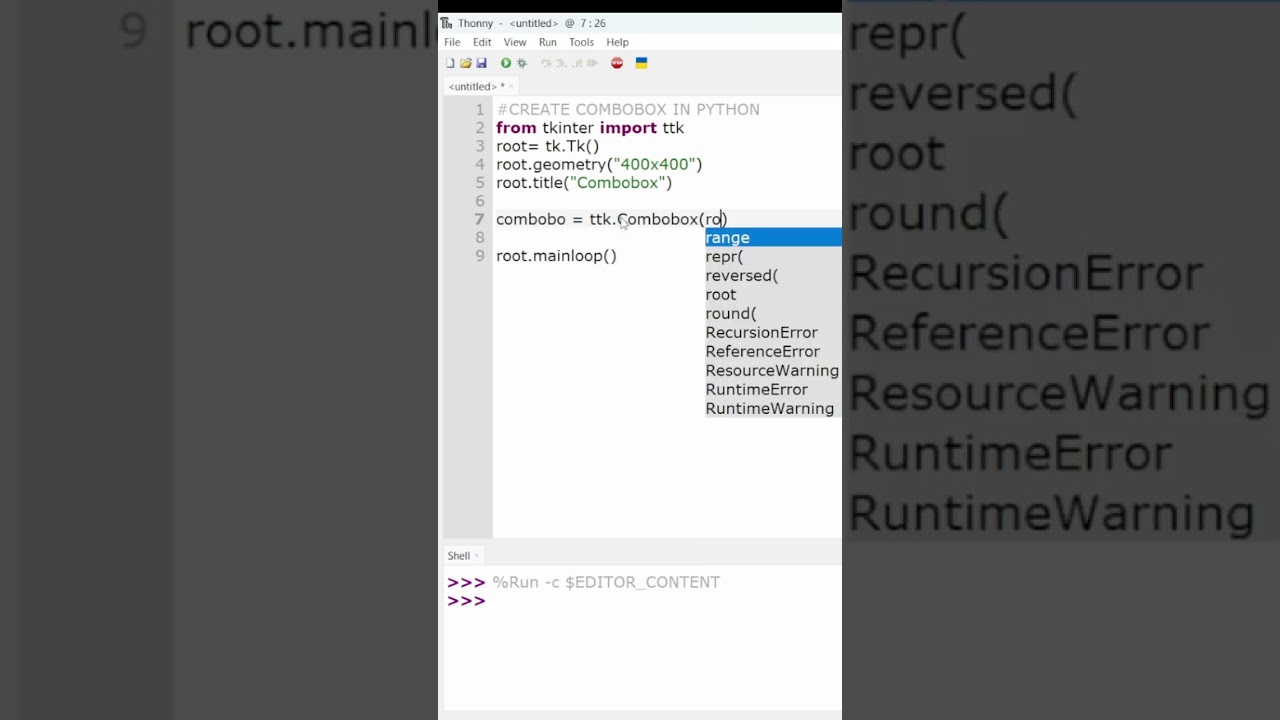Save the script with the floppy icon
This screenshot has height=720, width=1280.
(x=481, y=63)
